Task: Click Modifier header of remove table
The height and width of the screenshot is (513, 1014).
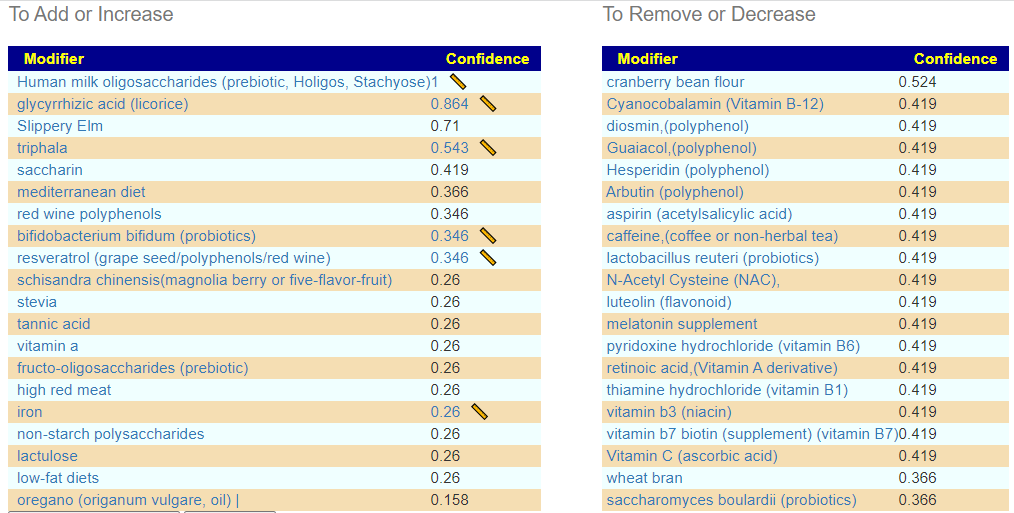Action: coord(647,59)
